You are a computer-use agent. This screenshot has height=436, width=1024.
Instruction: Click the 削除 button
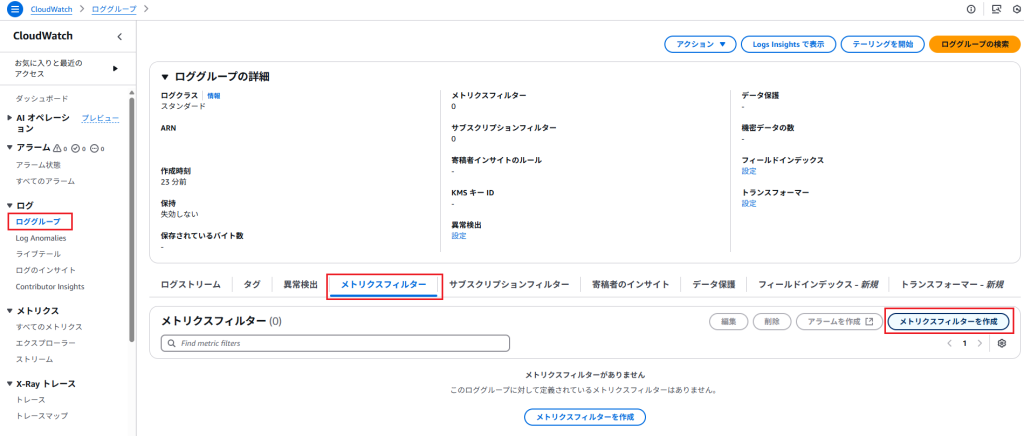tap(772, 322)
